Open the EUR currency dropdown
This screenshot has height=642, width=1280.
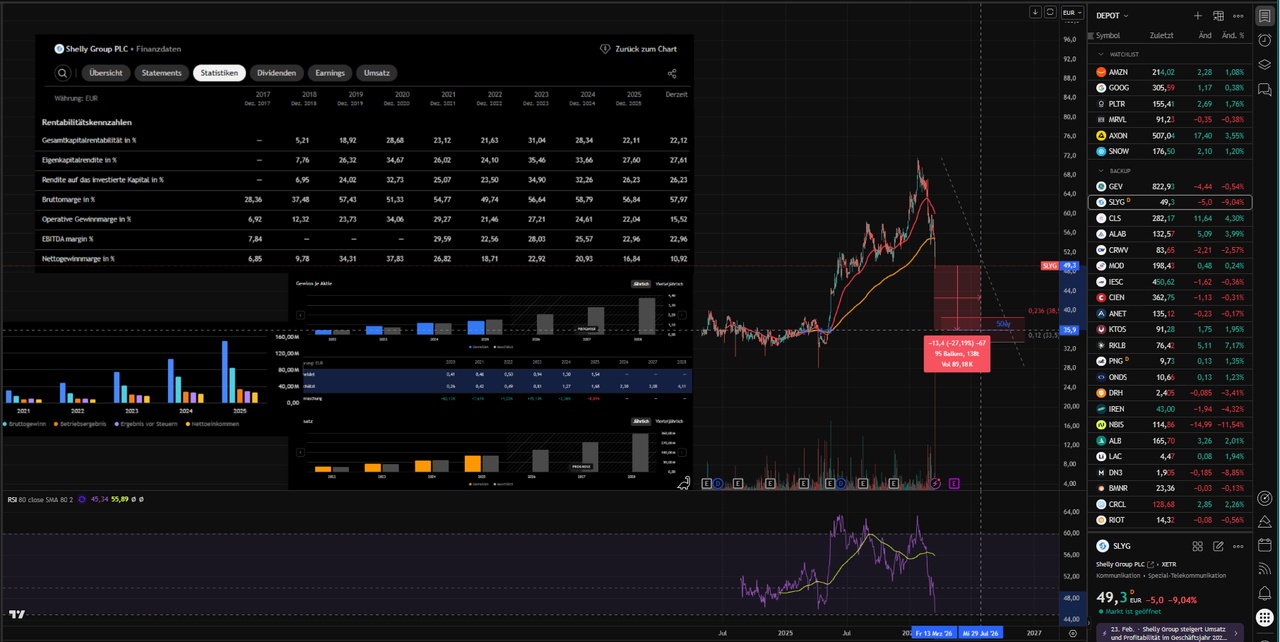pos(1072,13)
